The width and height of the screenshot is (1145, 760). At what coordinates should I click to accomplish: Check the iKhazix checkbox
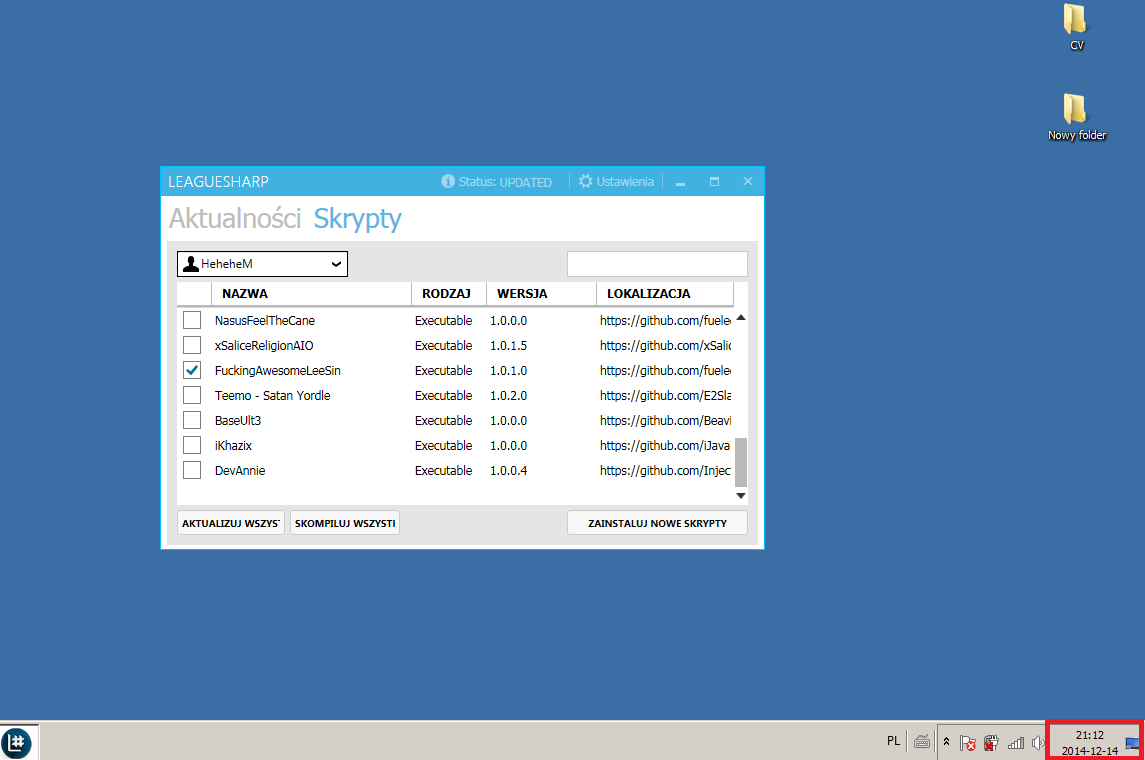[x=192, y=445]
